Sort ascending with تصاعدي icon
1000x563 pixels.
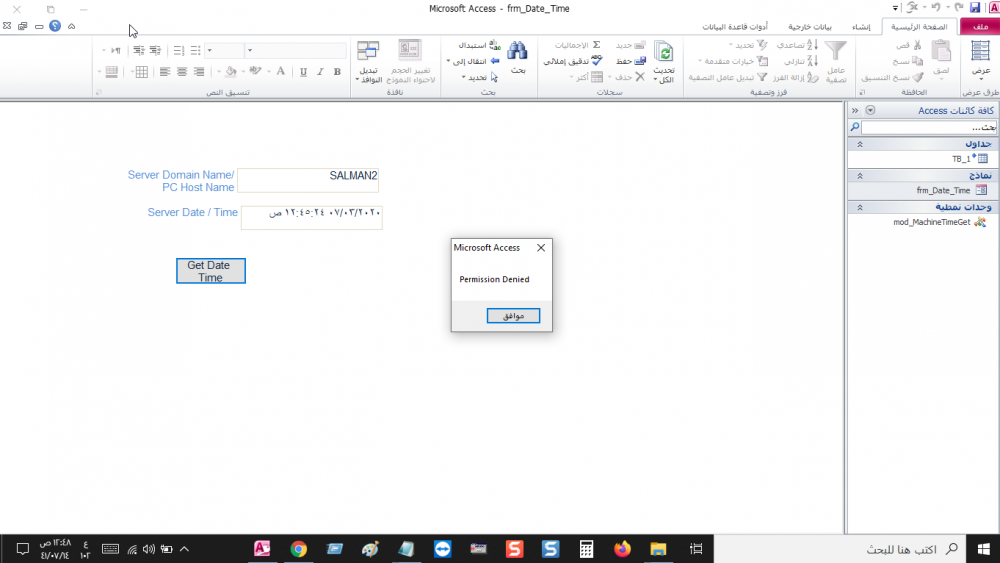click(812, 45)
